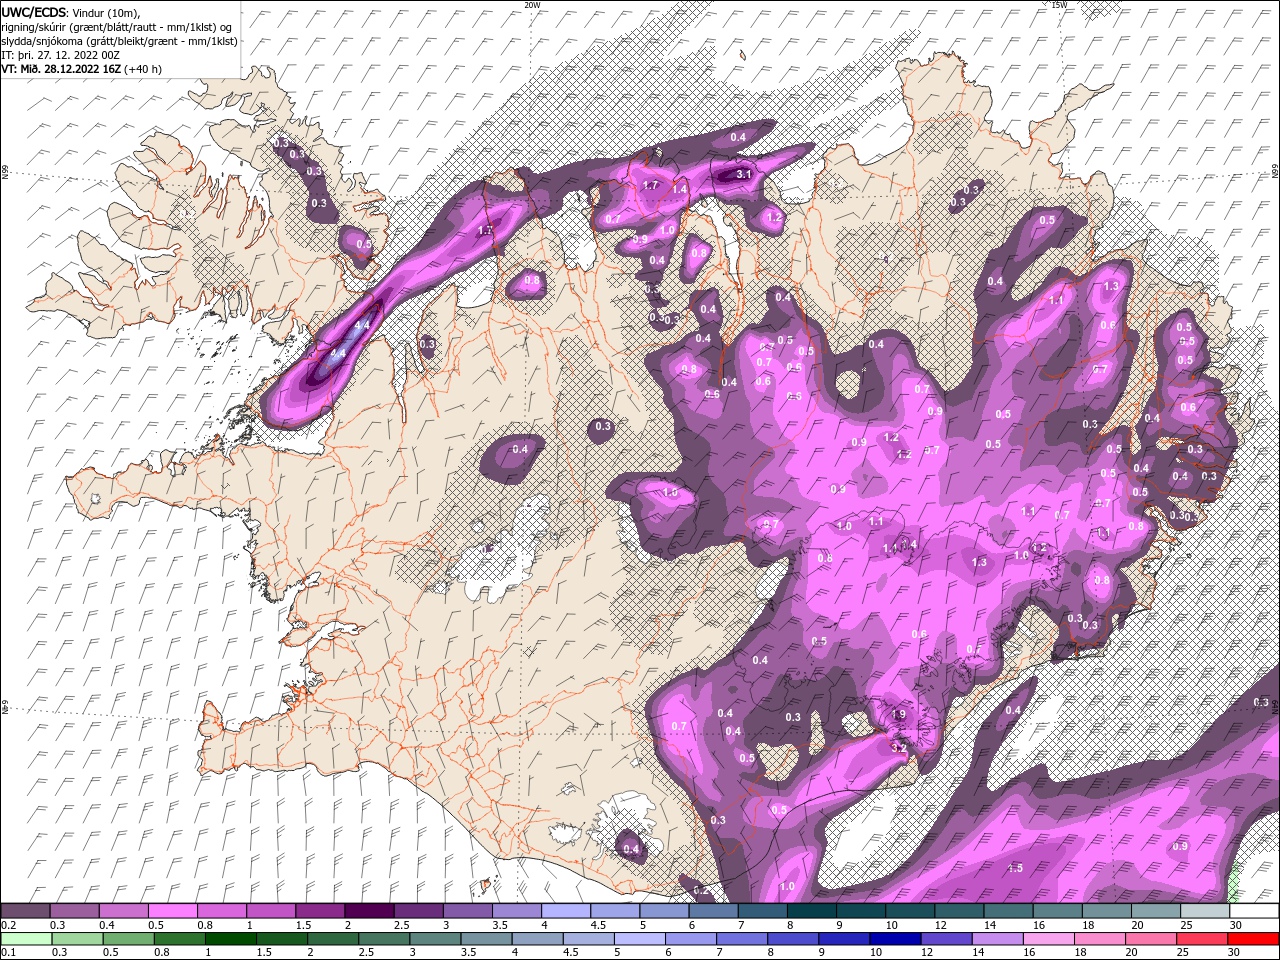This screenshot has width=1280, height=960.
Task: Pick the darkest green swatch at 1 in rain legend
Action: (x=230, y=939)
